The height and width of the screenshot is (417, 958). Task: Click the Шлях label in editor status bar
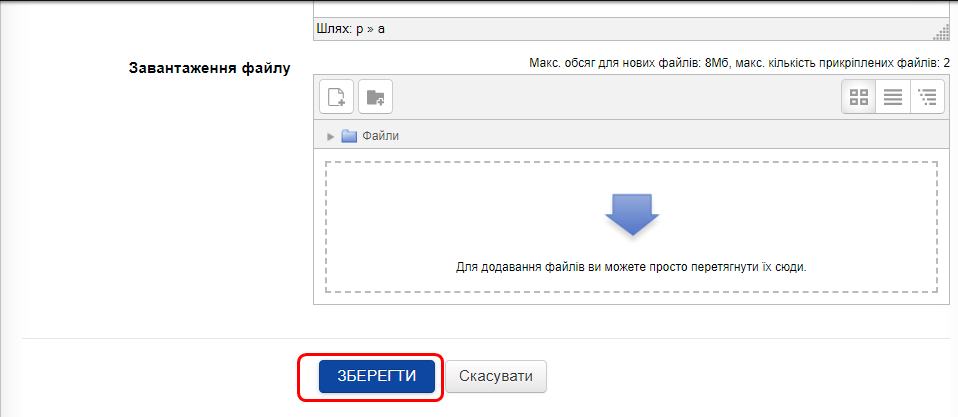tap(334, 29)
